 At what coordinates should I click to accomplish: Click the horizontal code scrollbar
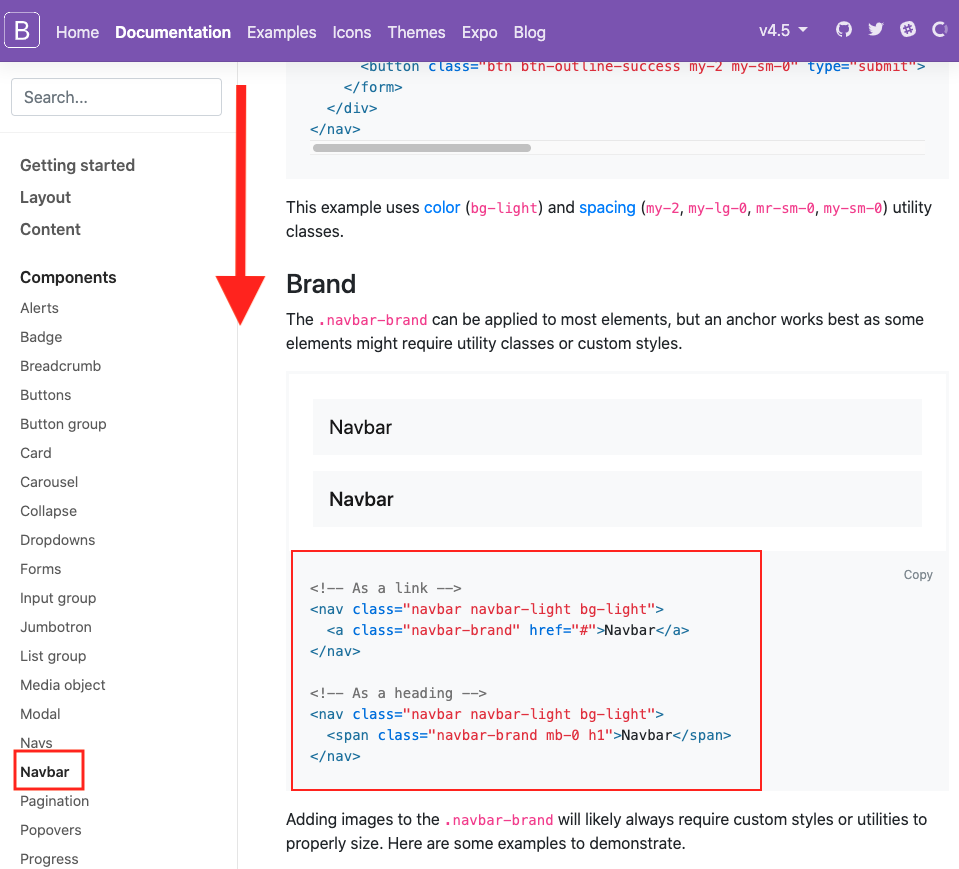click(421, 148)
